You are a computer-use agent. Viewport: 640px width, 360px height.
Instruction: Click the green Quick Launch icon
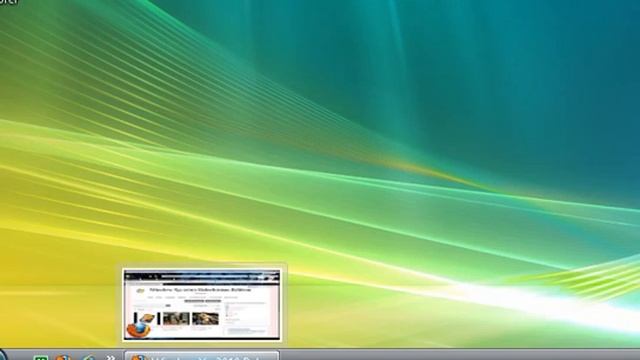pos(40,358)
